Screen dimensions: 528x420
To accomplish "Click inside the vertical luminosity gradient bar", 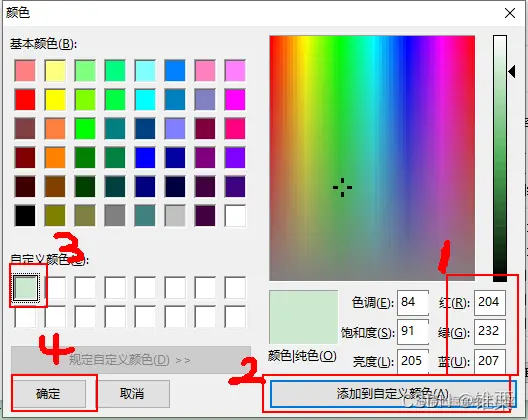I will (500, 158).
